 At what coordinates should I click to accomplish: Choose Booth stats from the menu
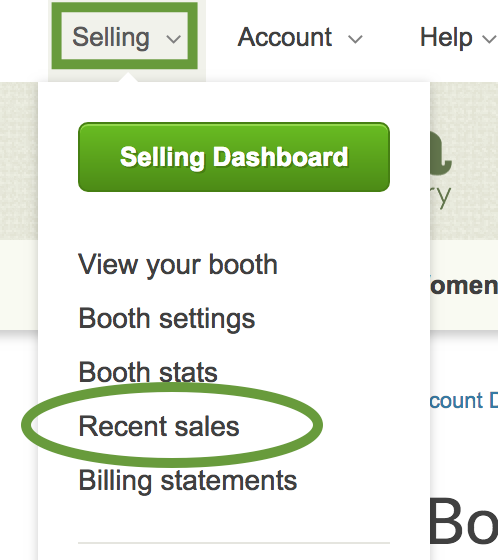click(x=148, y=372)
